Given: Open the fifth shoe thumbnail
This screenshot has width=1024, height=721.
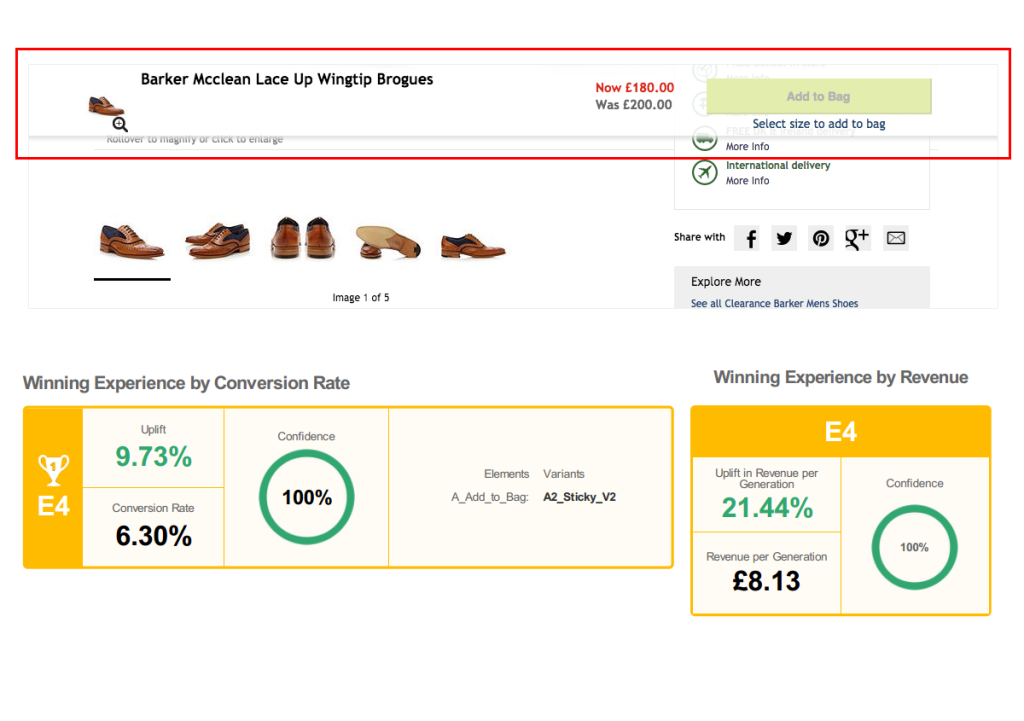Looking at the screenshot, I should [x=474, y=243].
